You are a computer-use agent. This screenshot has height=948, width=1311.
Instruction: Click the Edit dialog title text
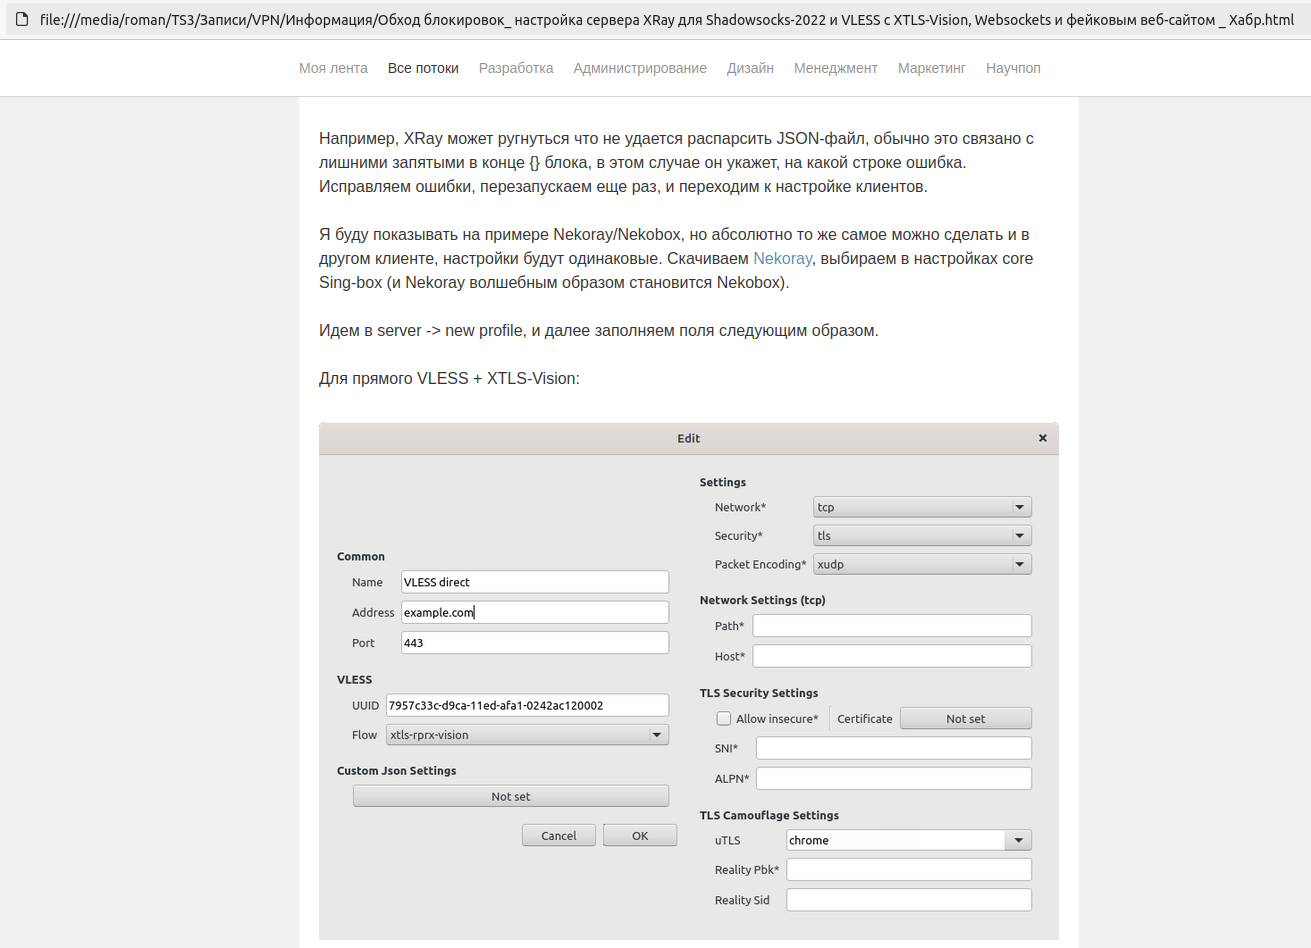pyautogui.click(x=688, y=438)
